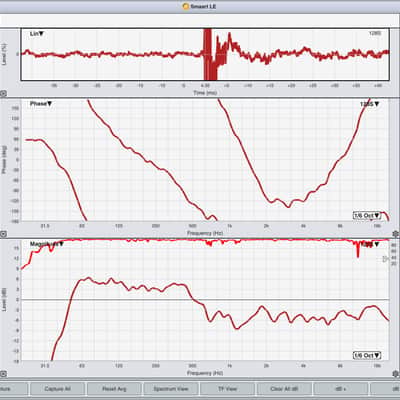
Task: Click the Smaart LE logo in title bar
Action: coord(186,6)
